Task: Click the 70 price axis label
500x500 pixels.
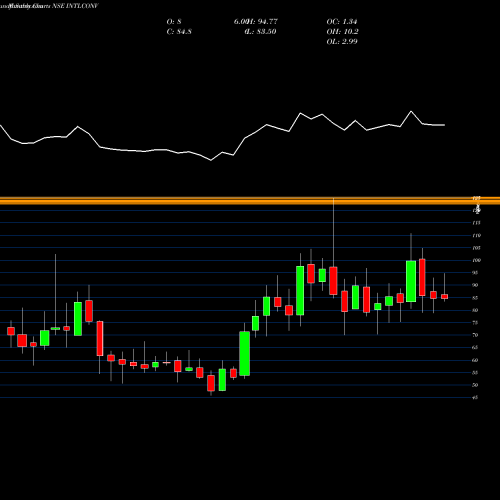Action: click(x=475, y=335)
